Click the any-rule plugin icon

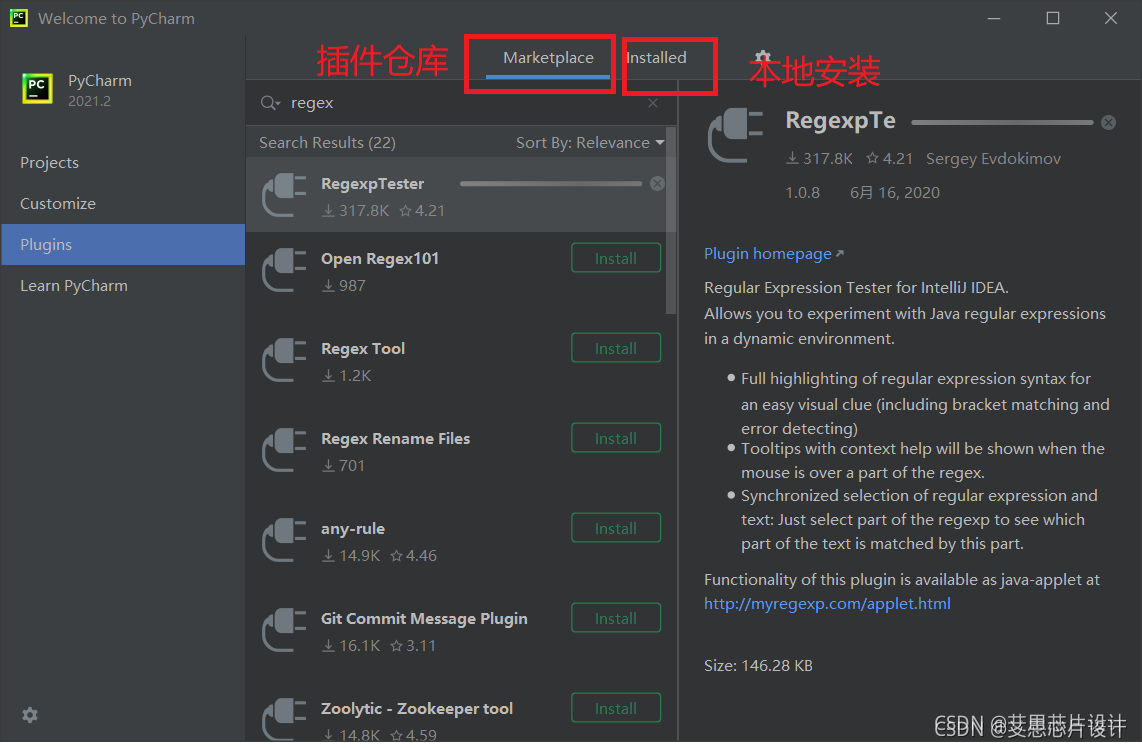click(x=285, y=540)
